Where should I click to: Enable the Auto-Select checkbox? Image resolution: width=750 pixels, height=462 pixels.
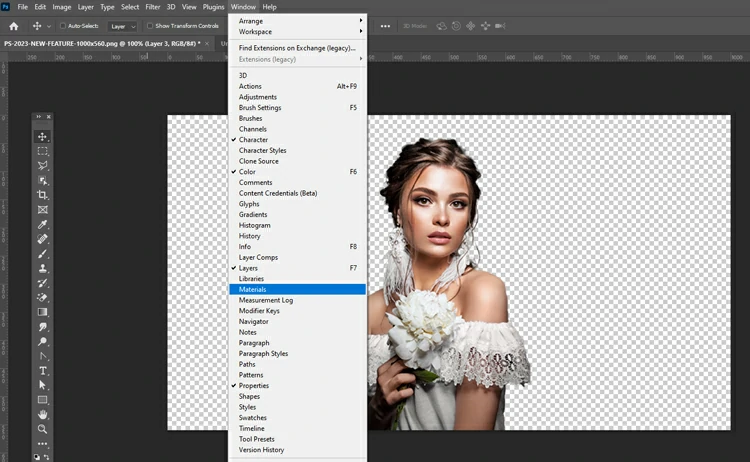coord(64,26)
